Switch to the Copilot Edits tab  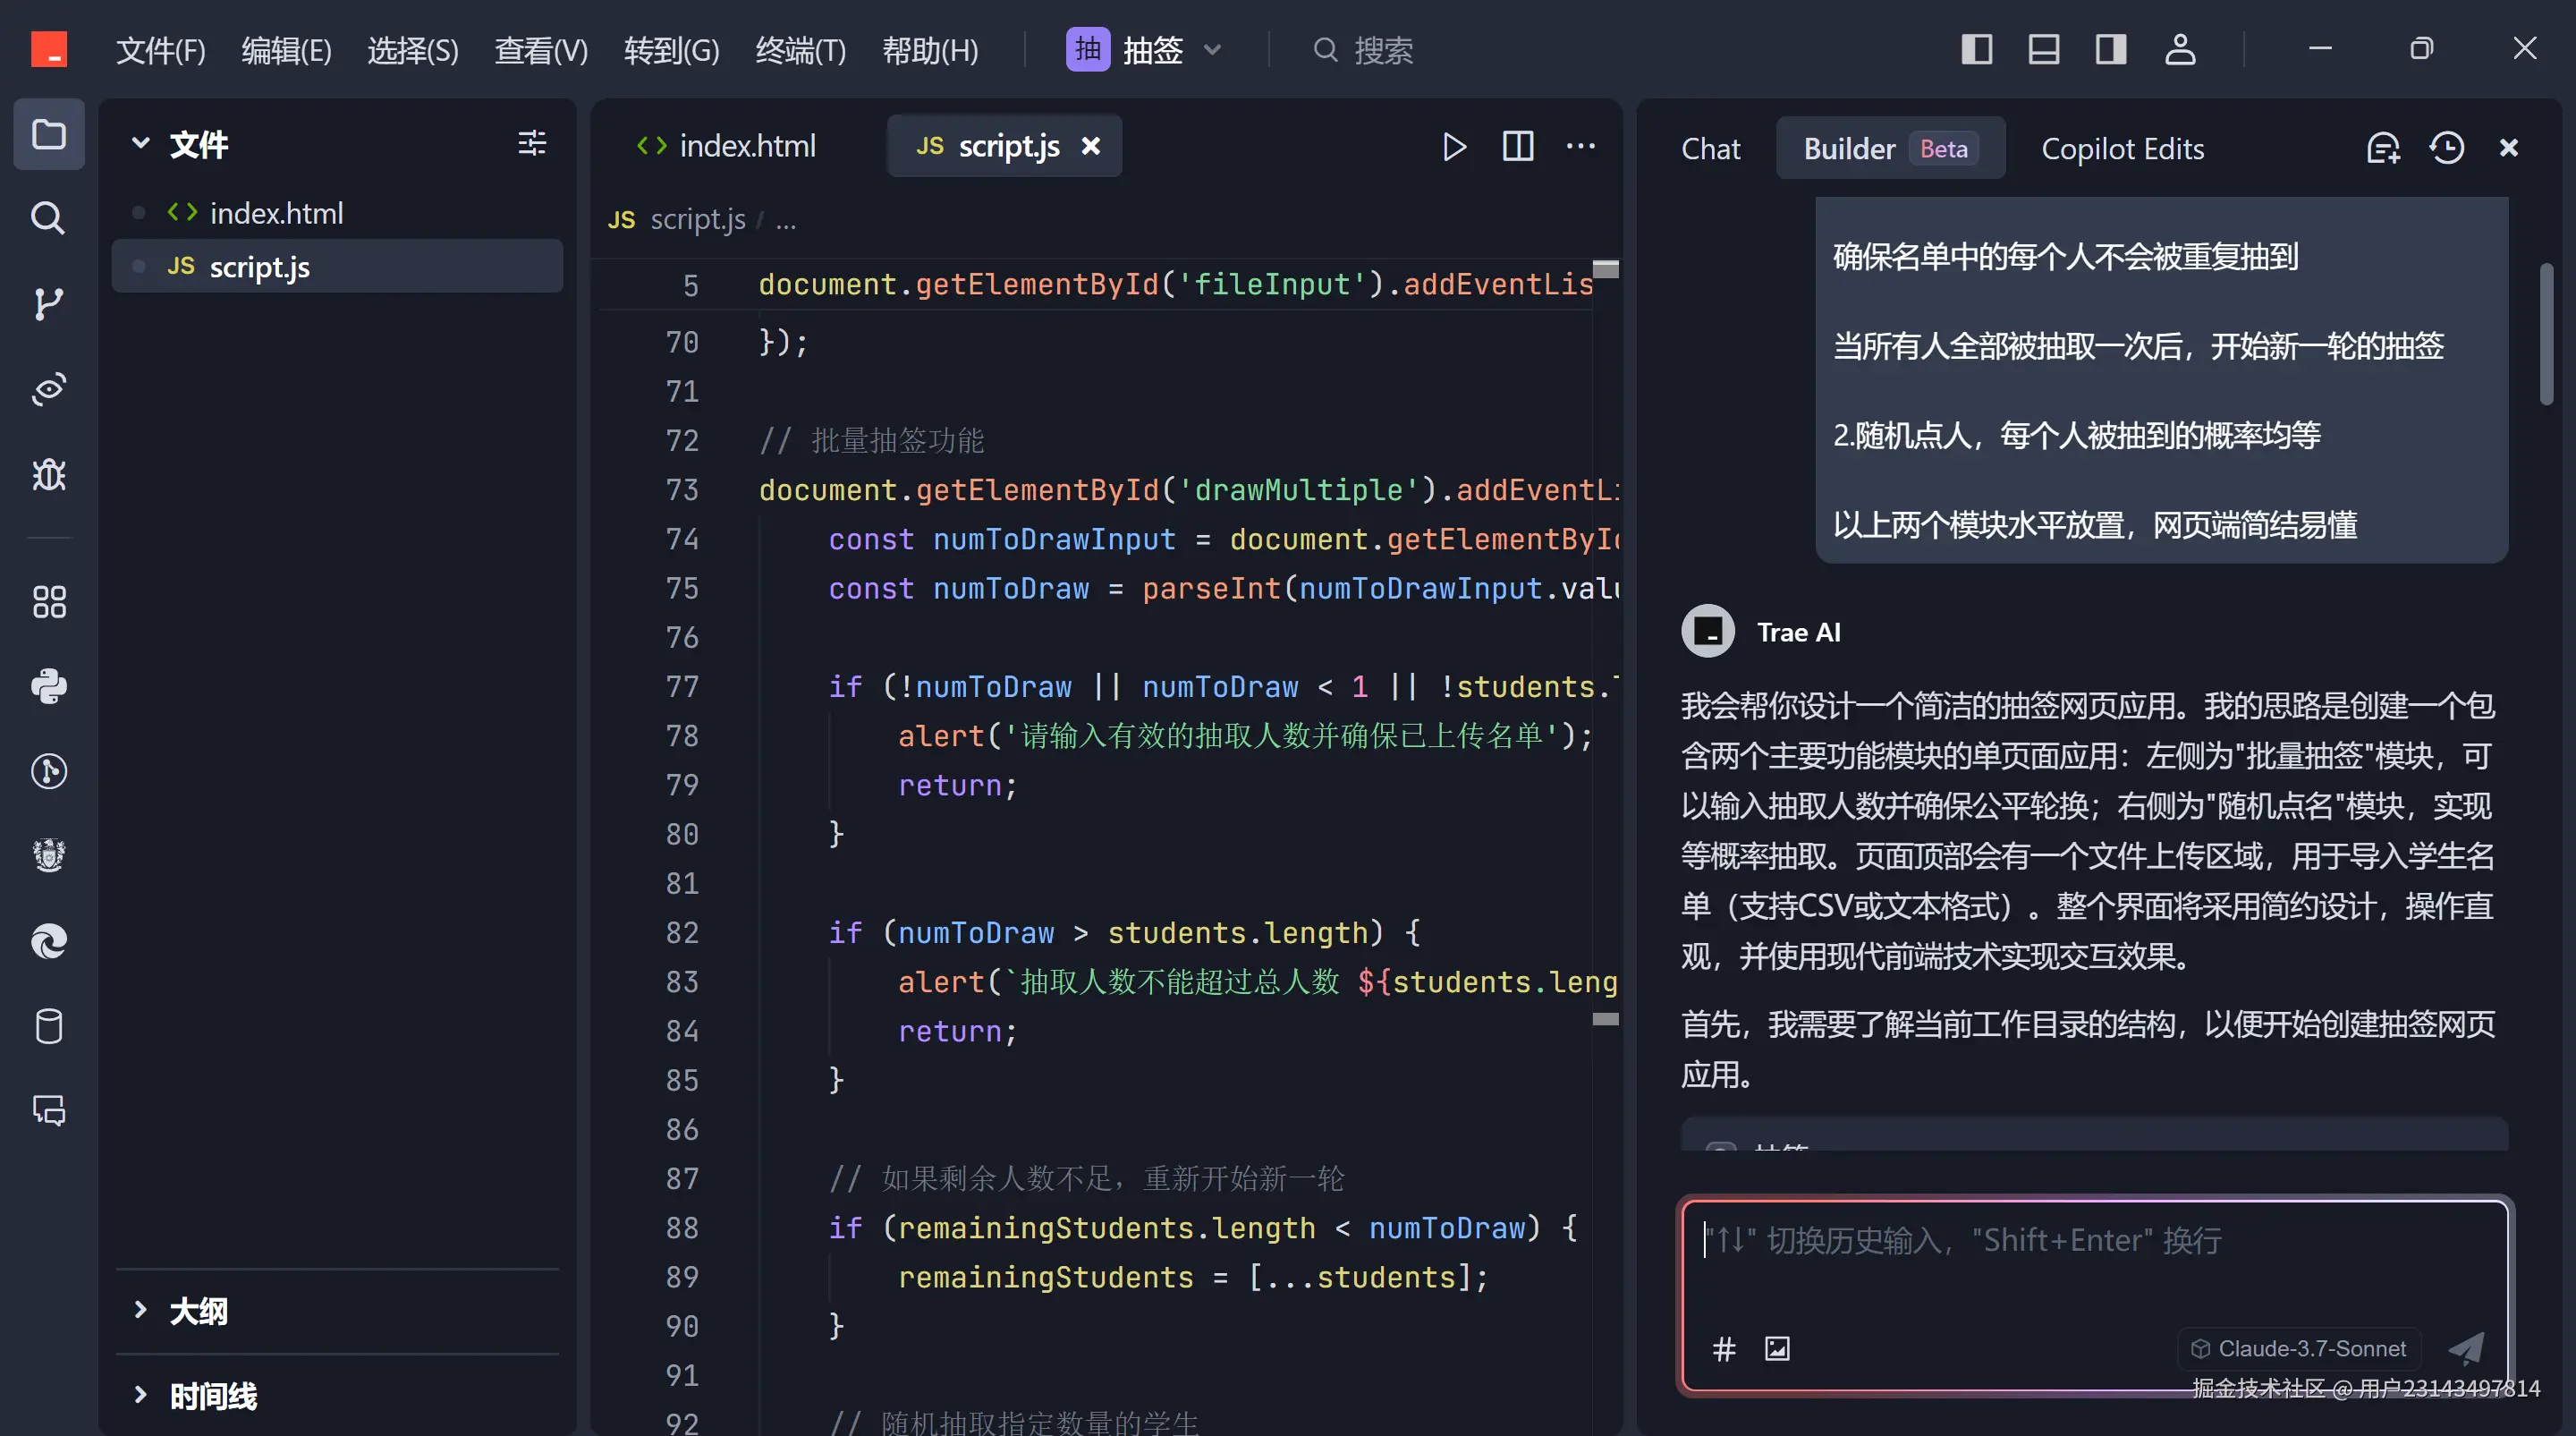[x=2122, y=149]
